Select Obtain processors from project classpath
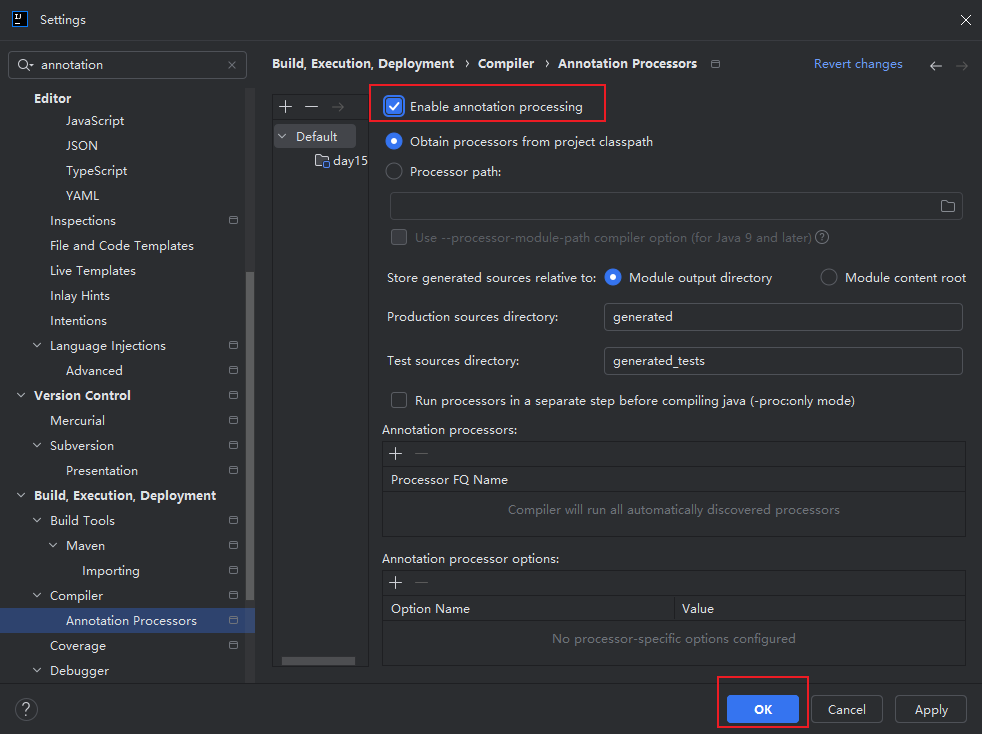982x734 pixels. [x=394, y=142]
